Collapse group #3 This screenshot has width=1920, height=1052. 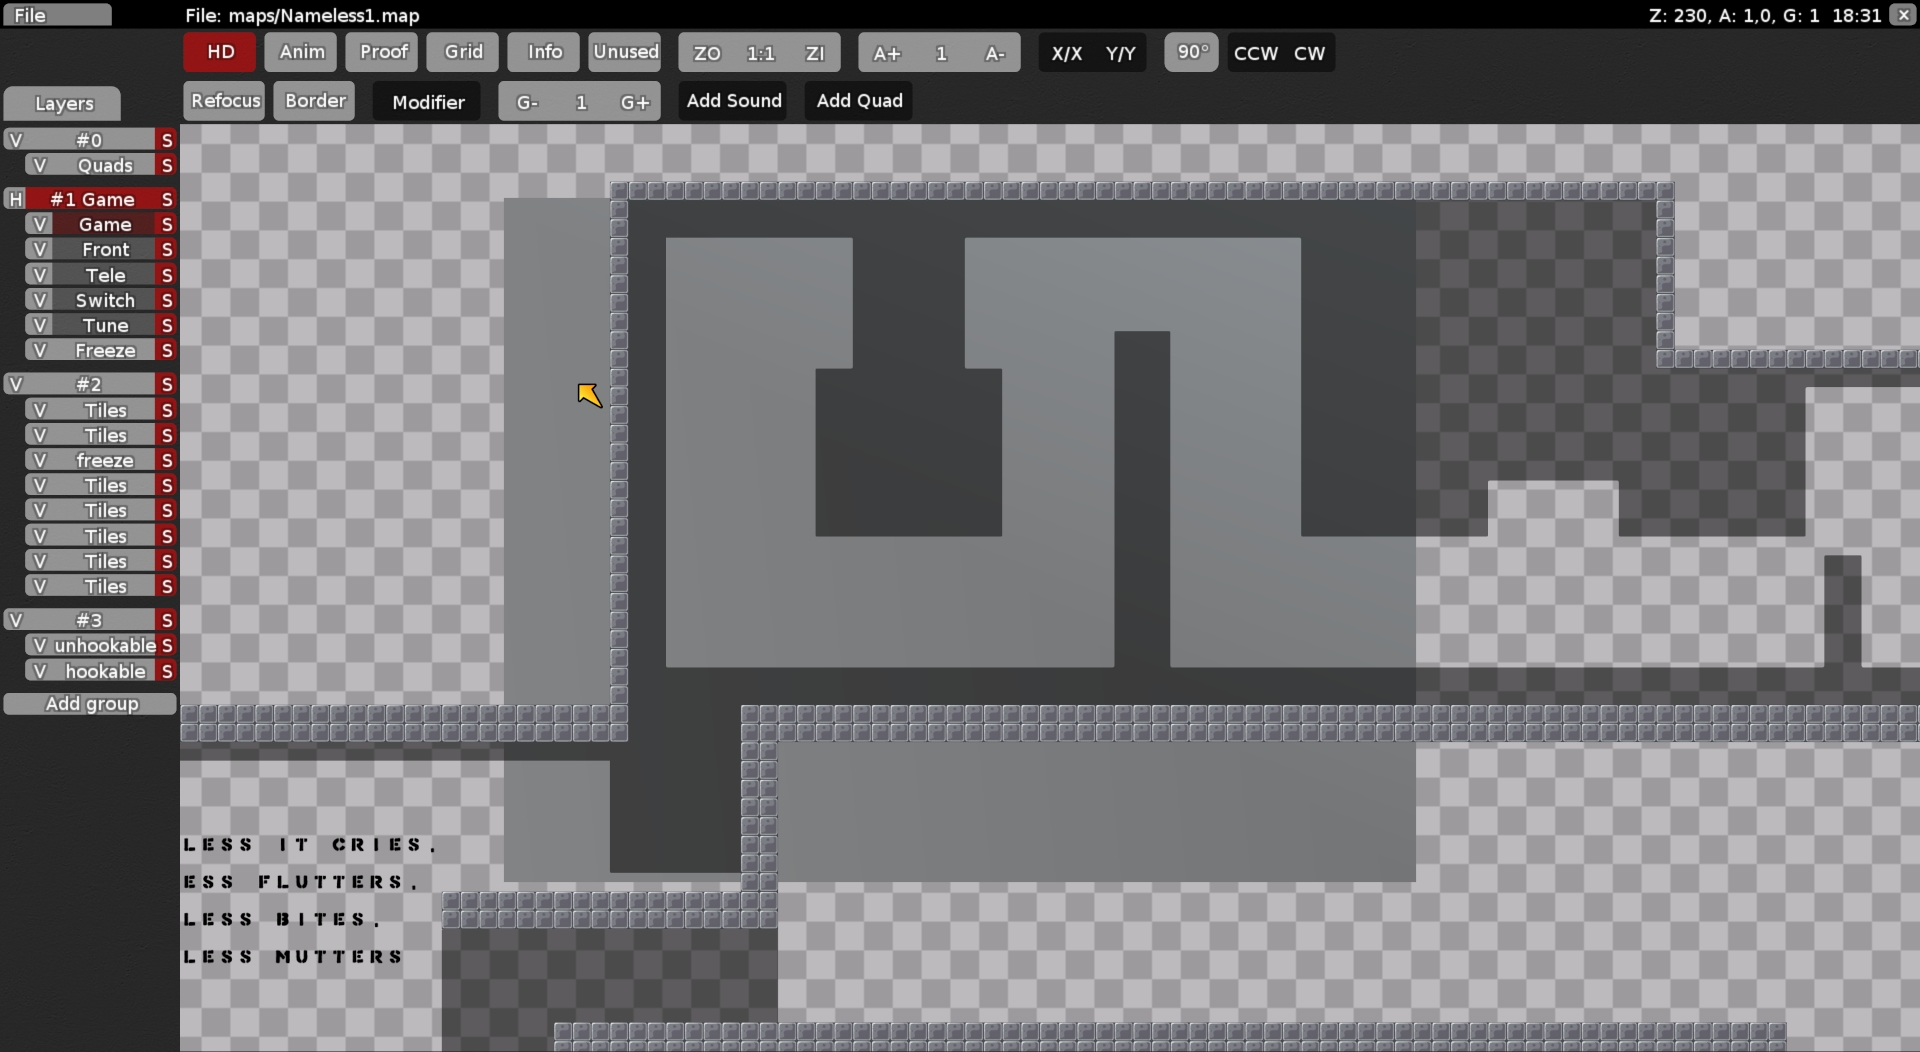coord(16,620)
